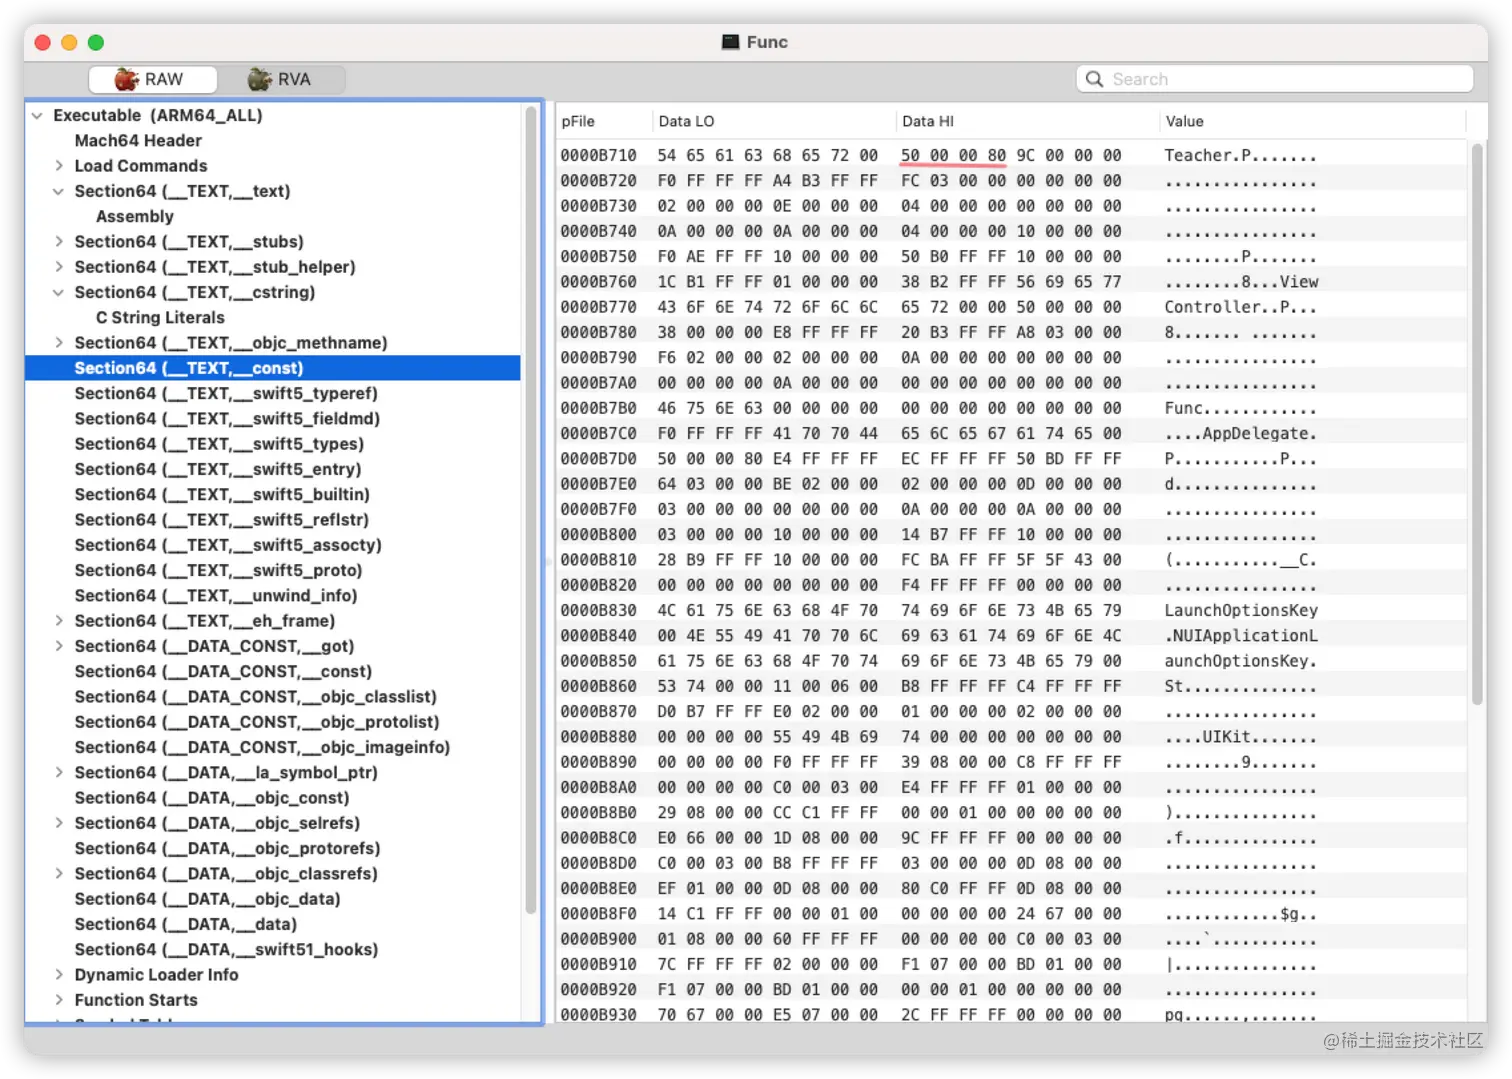Expand the Load Commands node

59,166
